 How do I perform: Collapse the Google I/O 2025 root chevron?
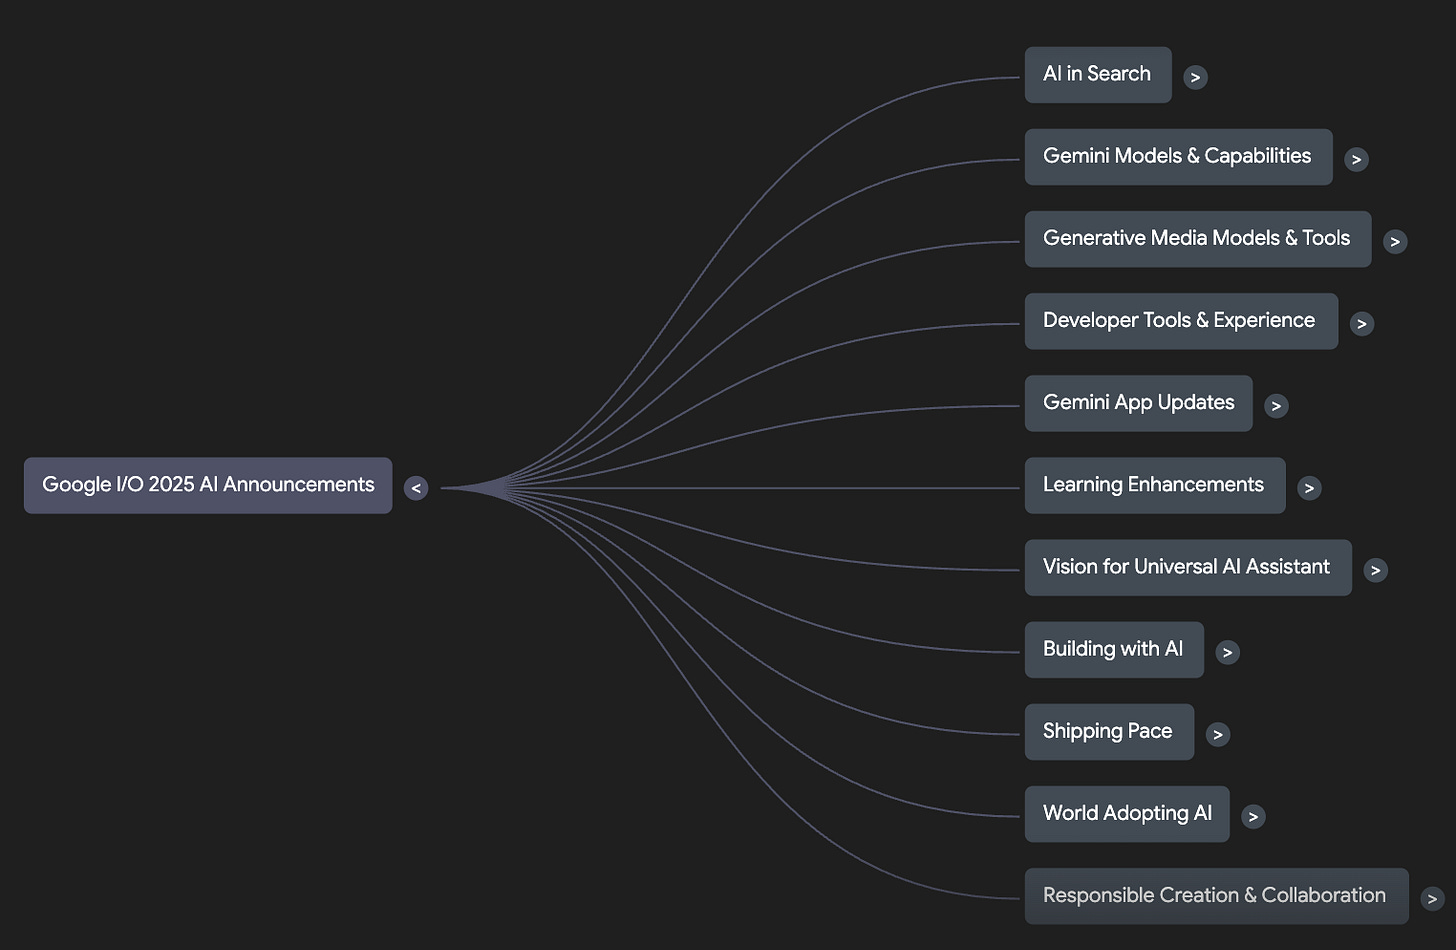416,488
